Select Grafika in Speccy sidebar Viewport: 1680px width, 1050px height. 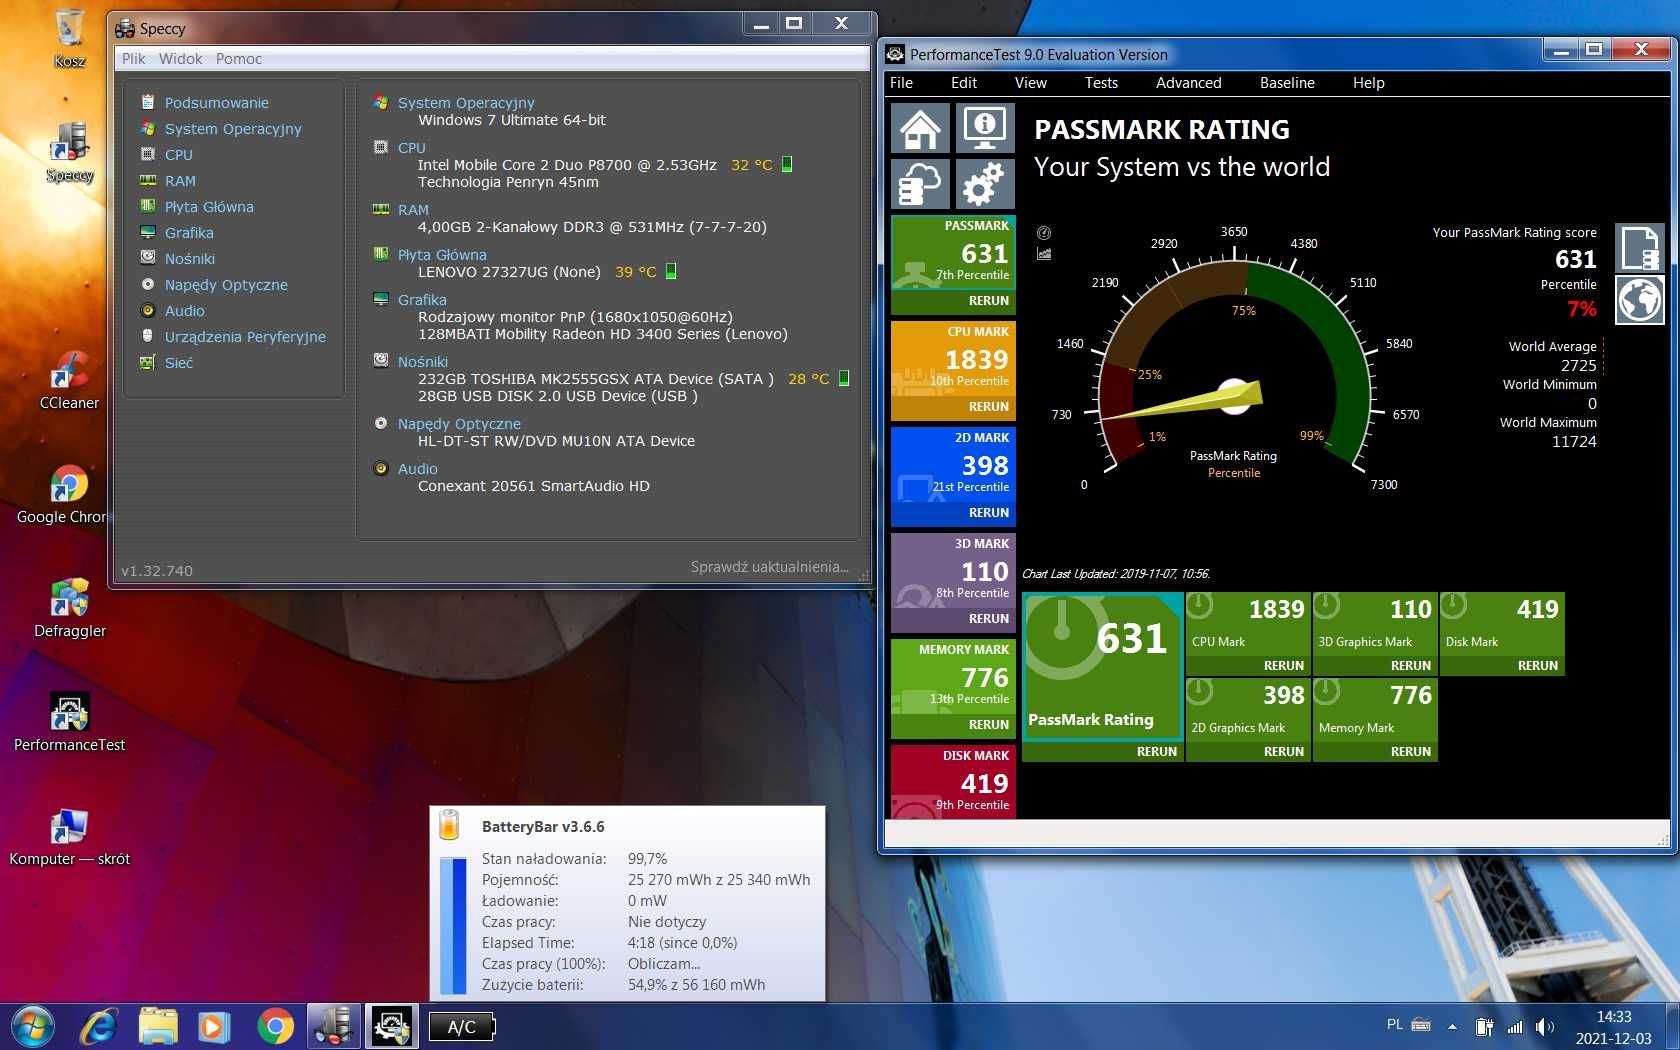pos(189,233)
